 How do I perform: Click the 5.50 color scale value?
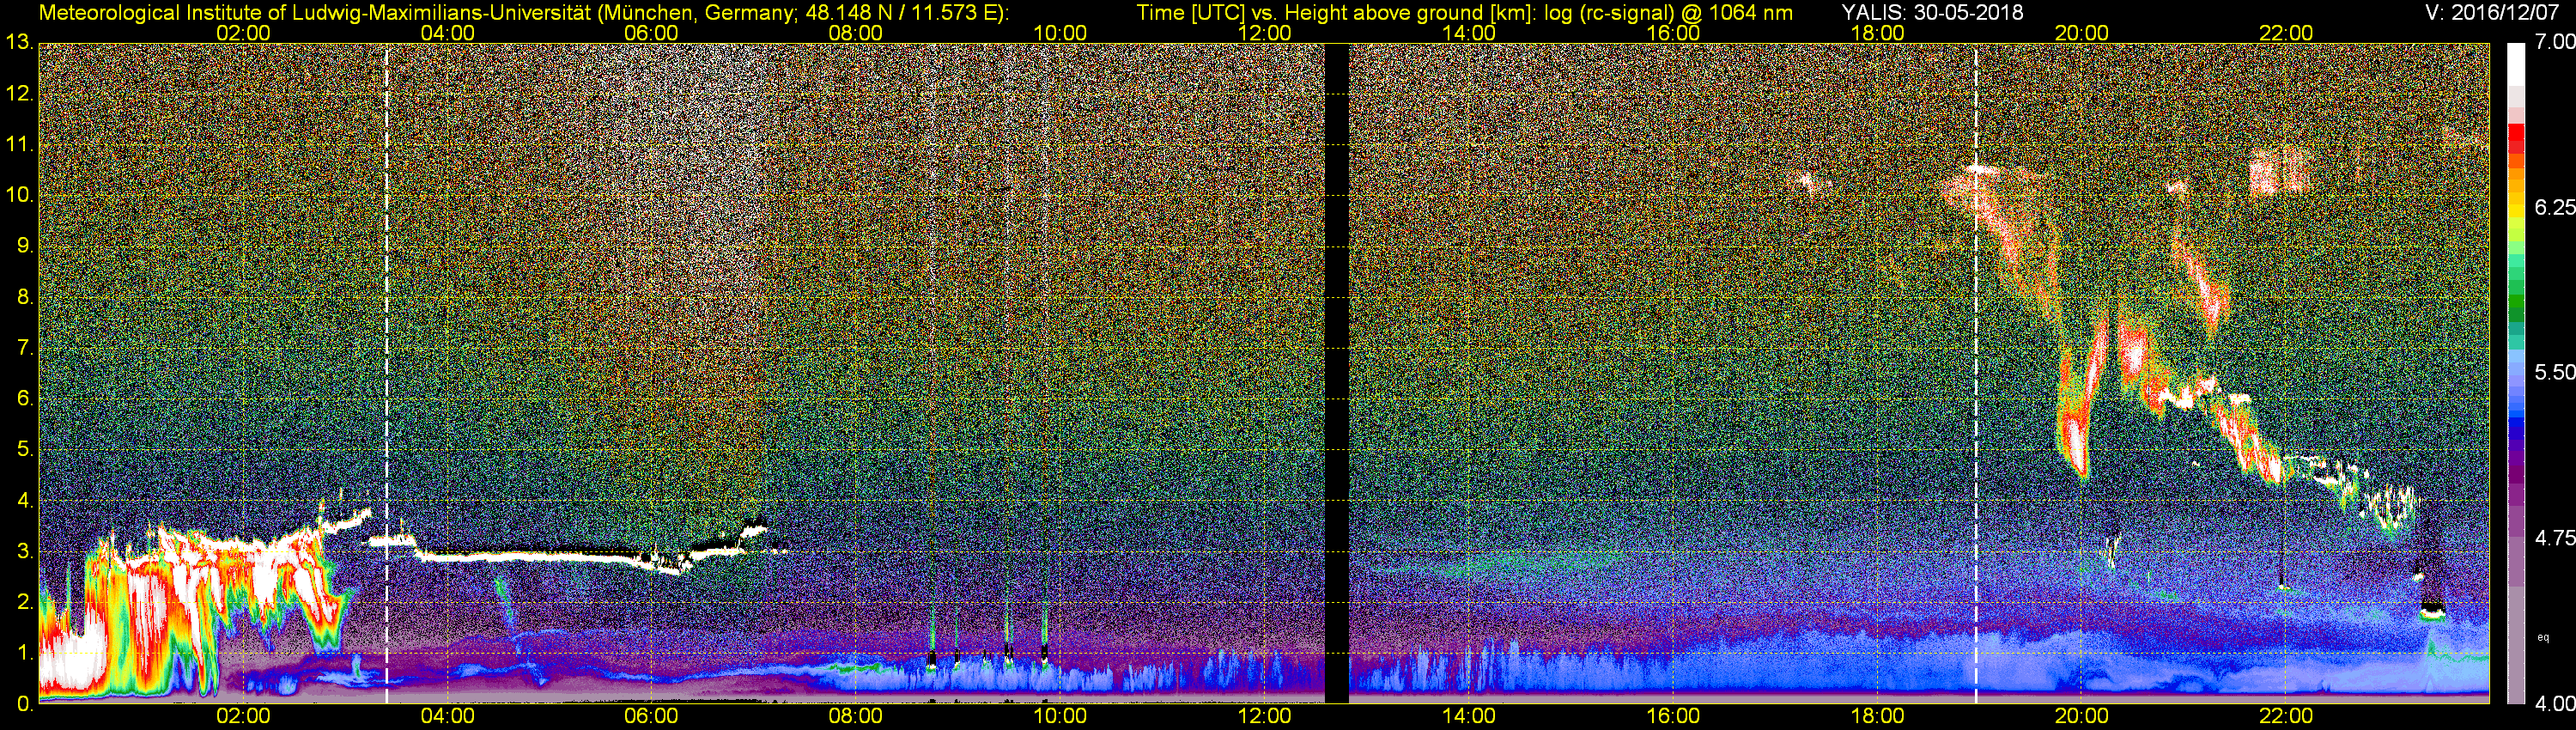point(2555,372)
